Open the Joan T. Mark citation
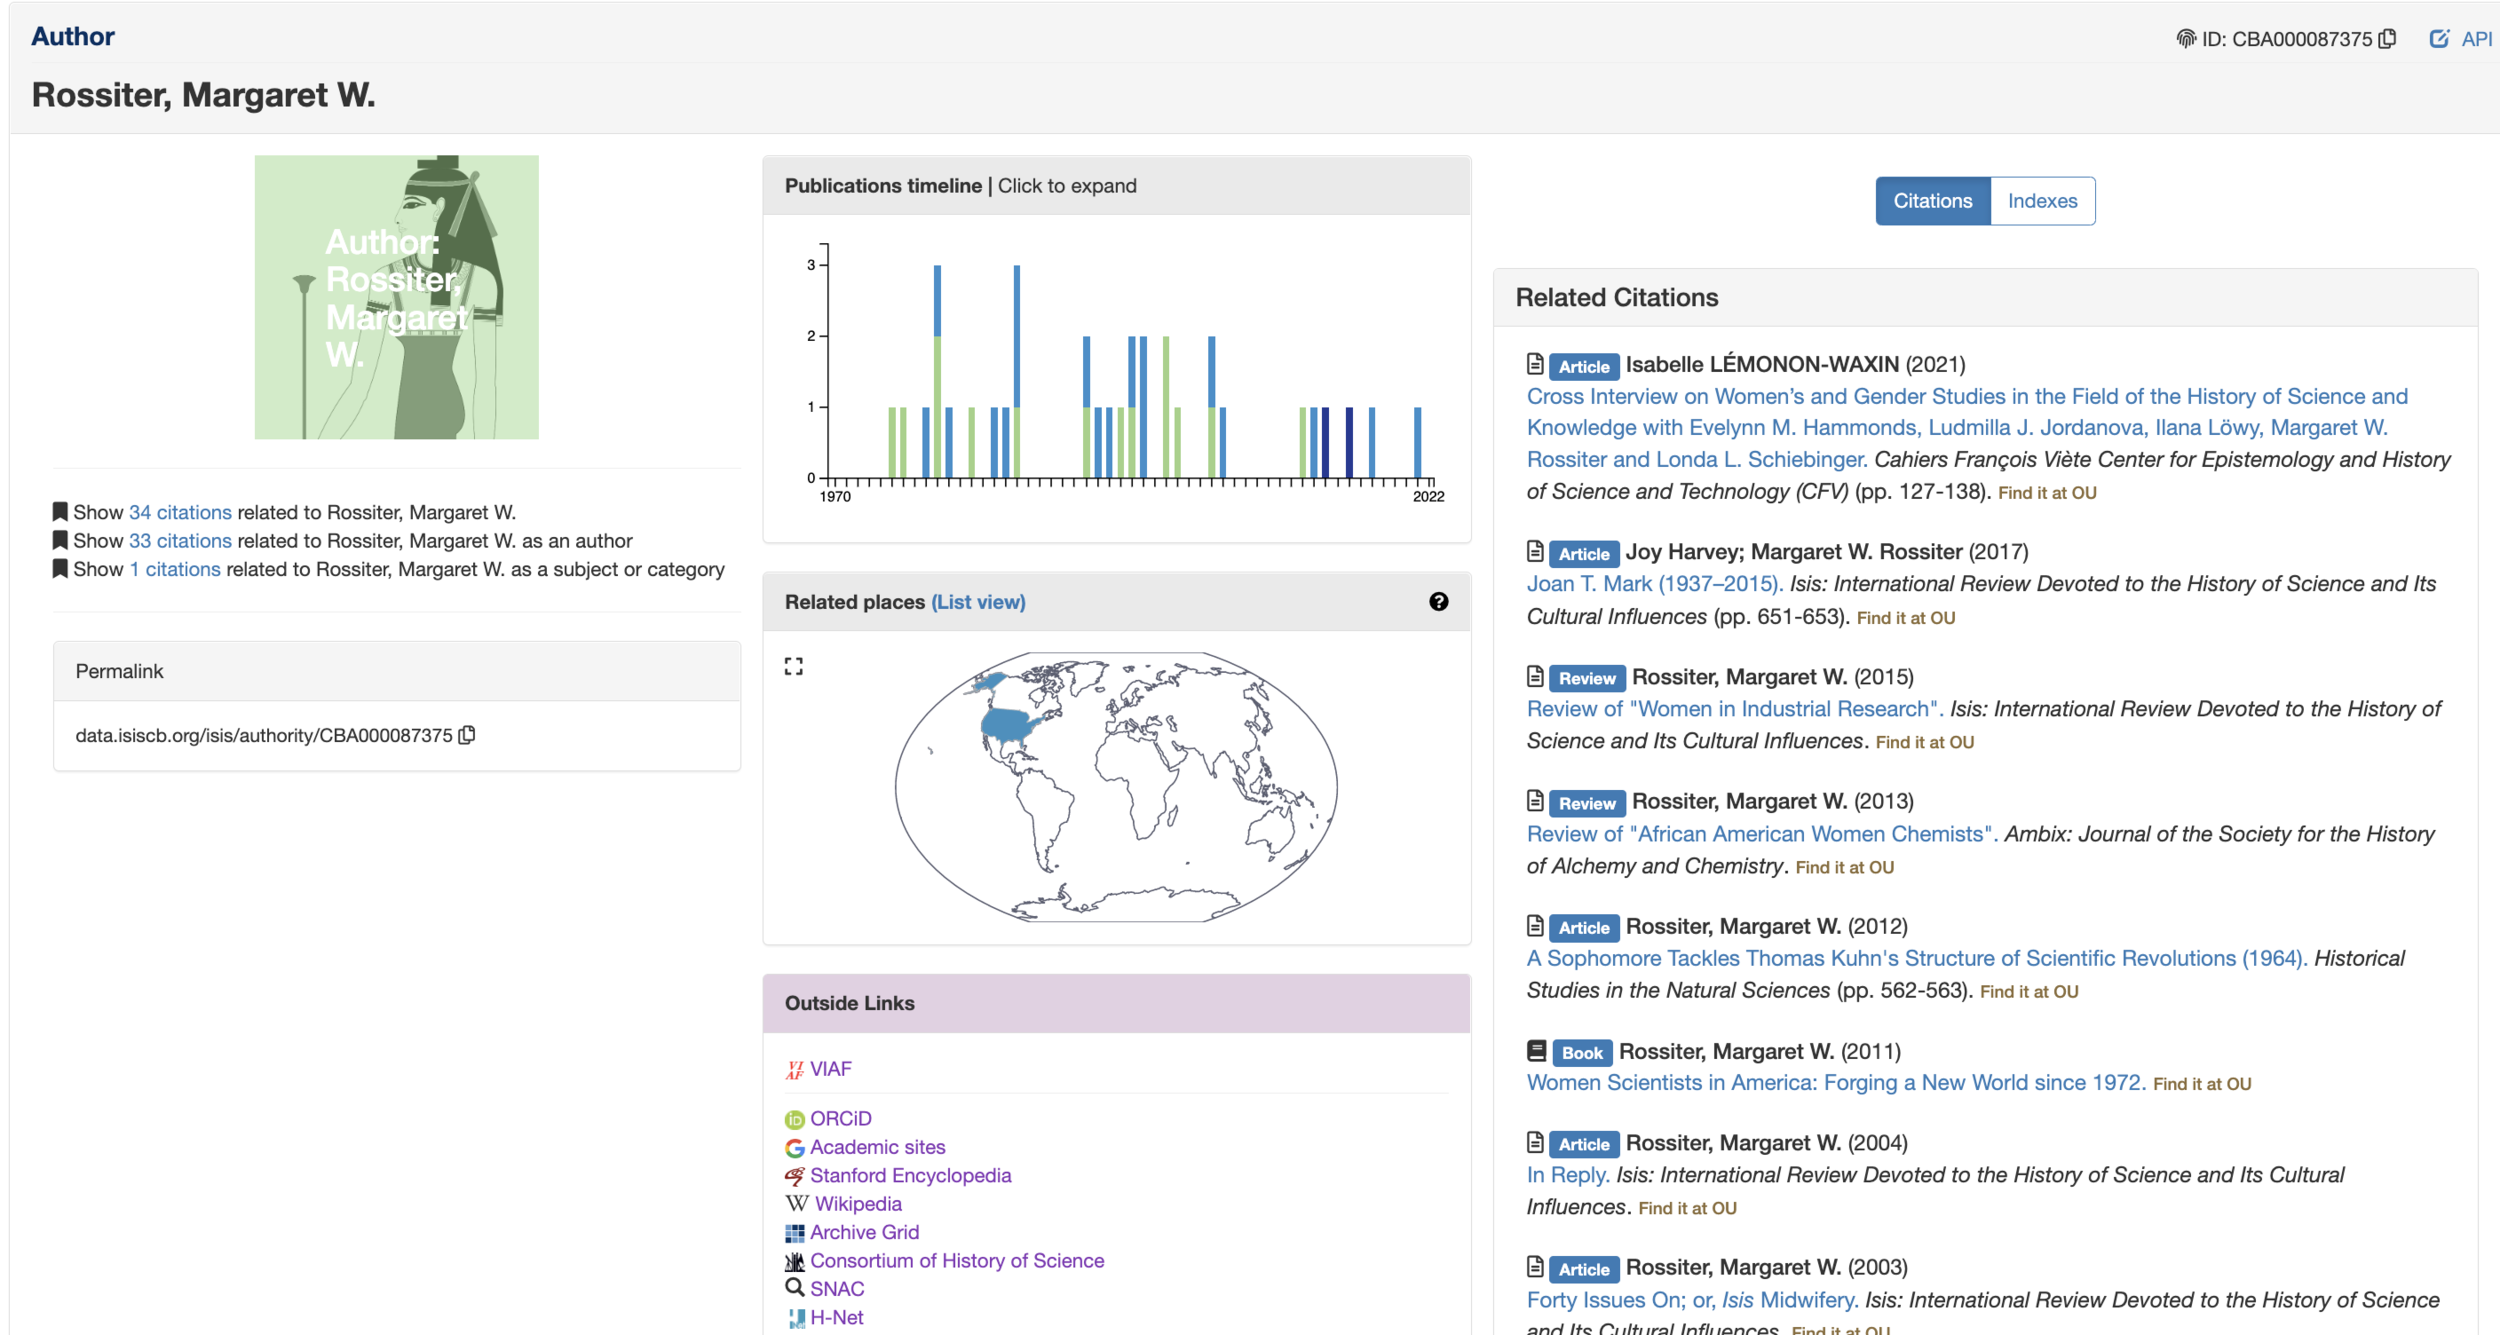Viewport: 2500px width, 1335px height. pos(1654,584)
